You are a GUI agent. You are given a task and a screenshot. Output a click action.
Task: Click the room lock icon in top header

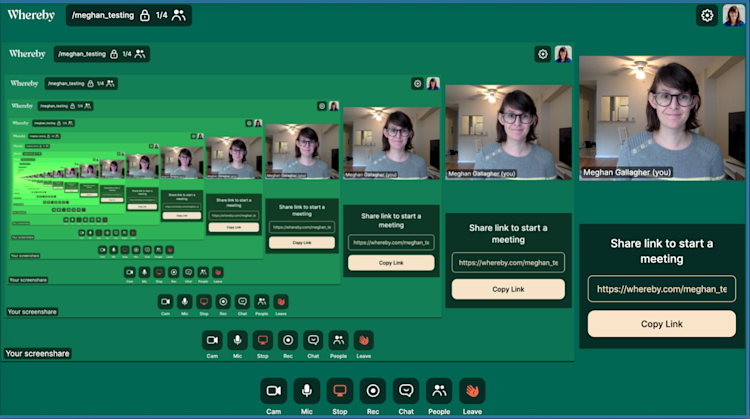(x=144, y=15)
